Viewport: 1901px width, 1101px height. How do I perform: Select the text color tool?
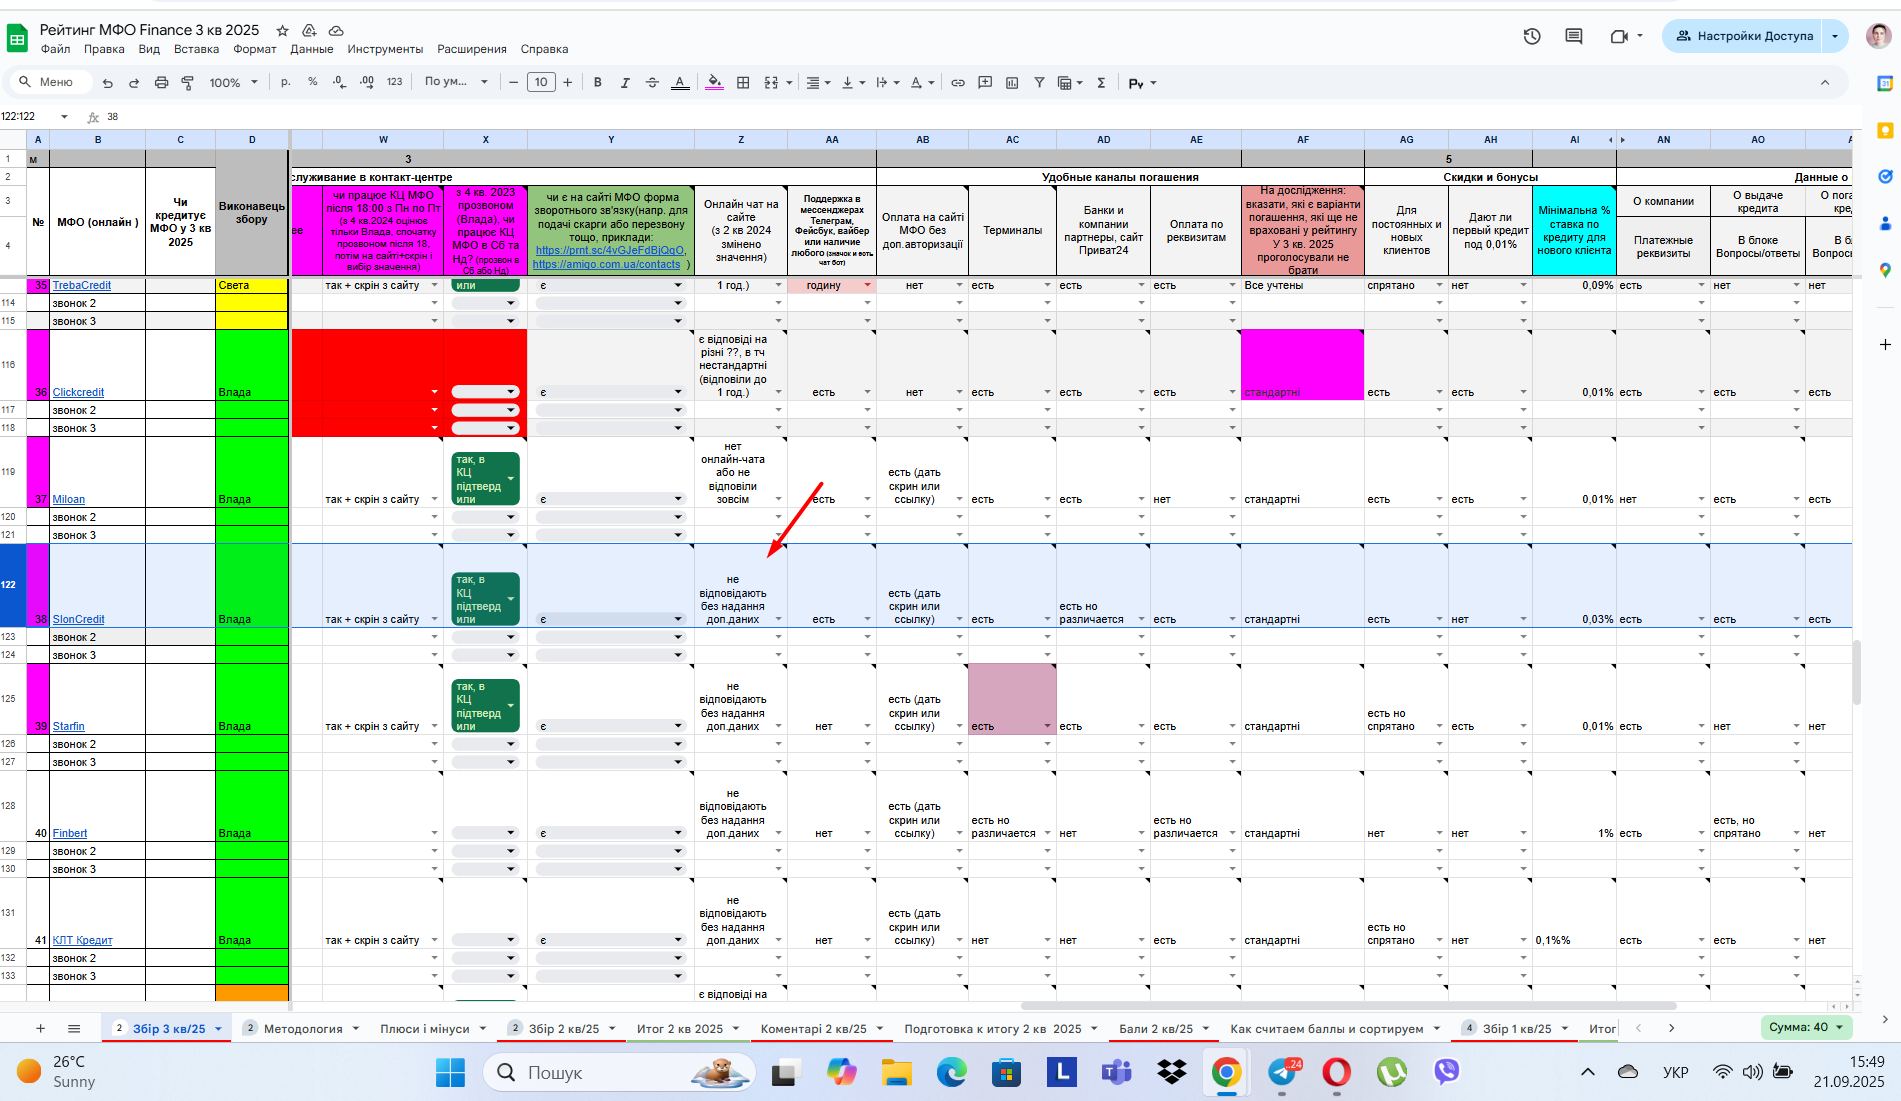(x=680, y=83)
